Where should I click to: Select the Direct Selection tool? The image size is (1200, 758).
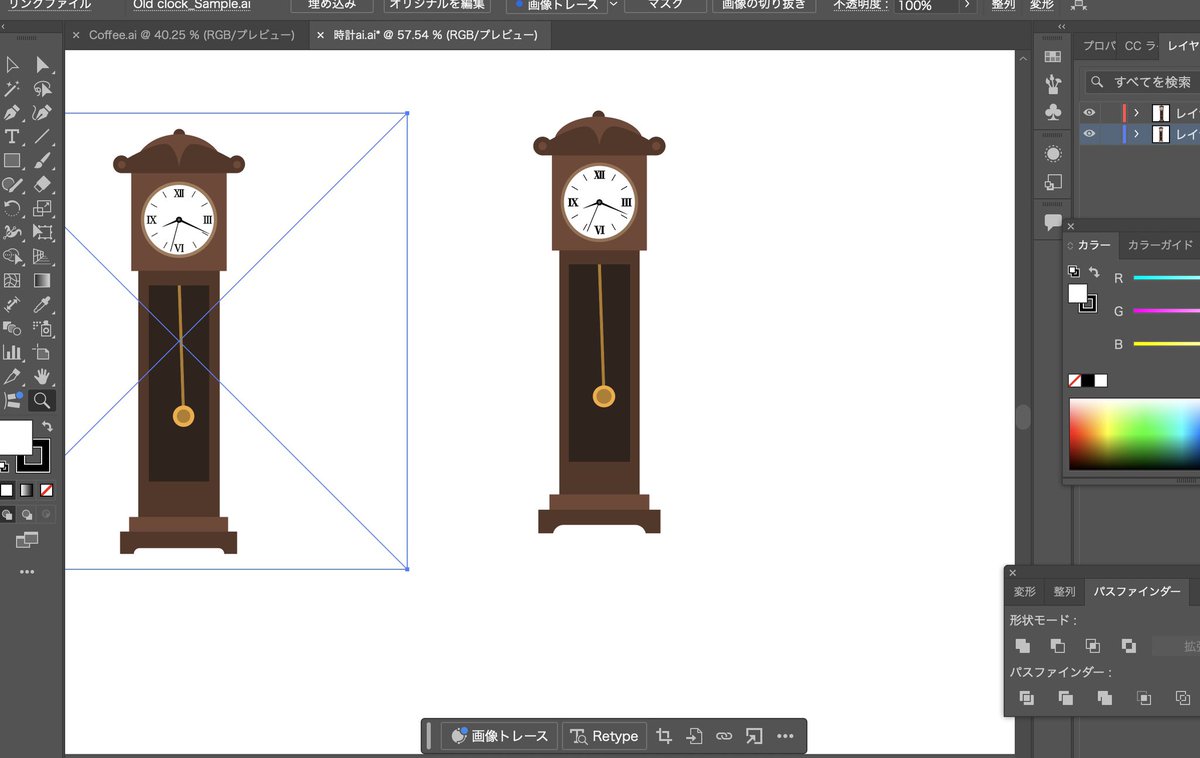pos(42,65)
